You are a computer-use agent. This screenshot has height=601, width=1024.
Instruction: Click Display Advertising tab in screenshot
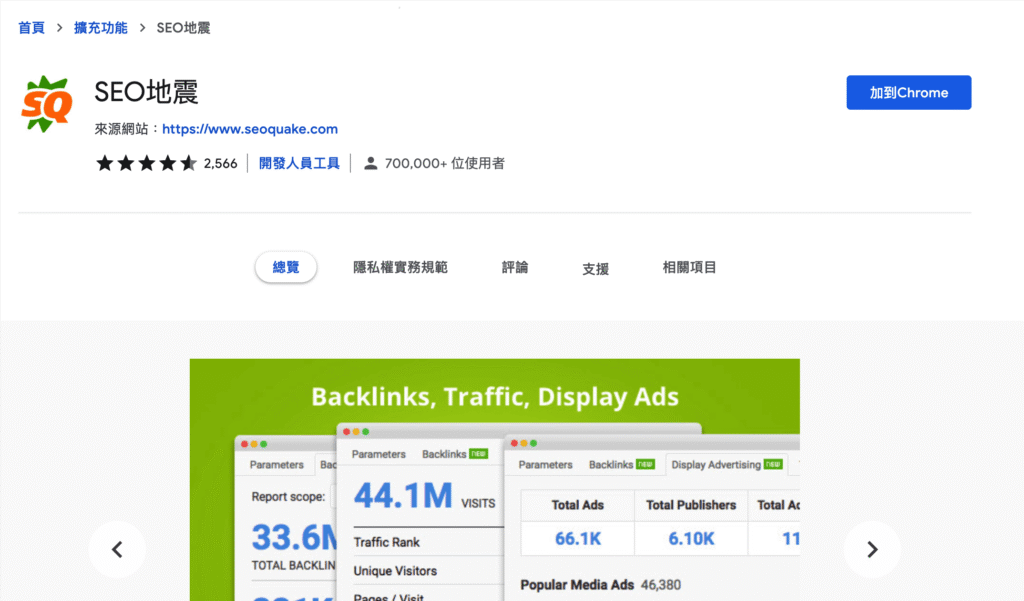pos(726,464)
